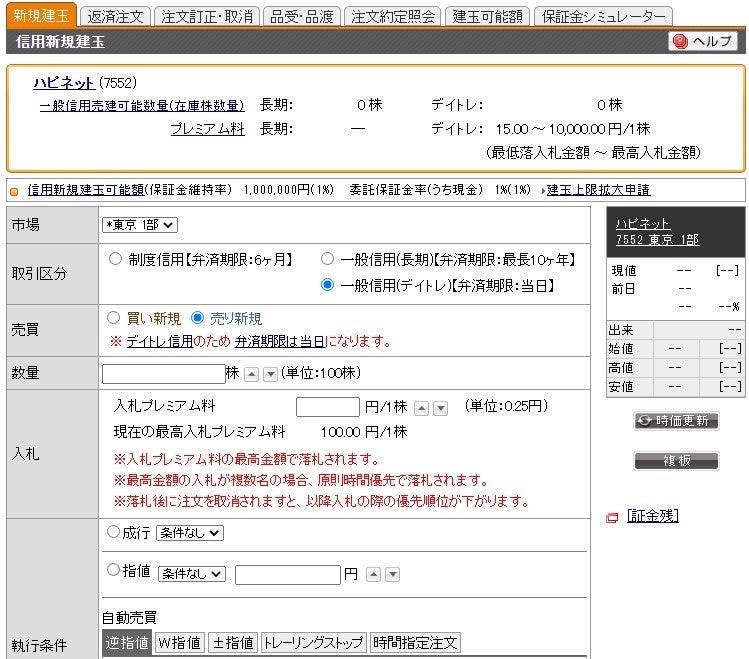The width and height of the screenshot is (749, 659).
Task: Select 成行 order radio button
Action: click(113, 531)
